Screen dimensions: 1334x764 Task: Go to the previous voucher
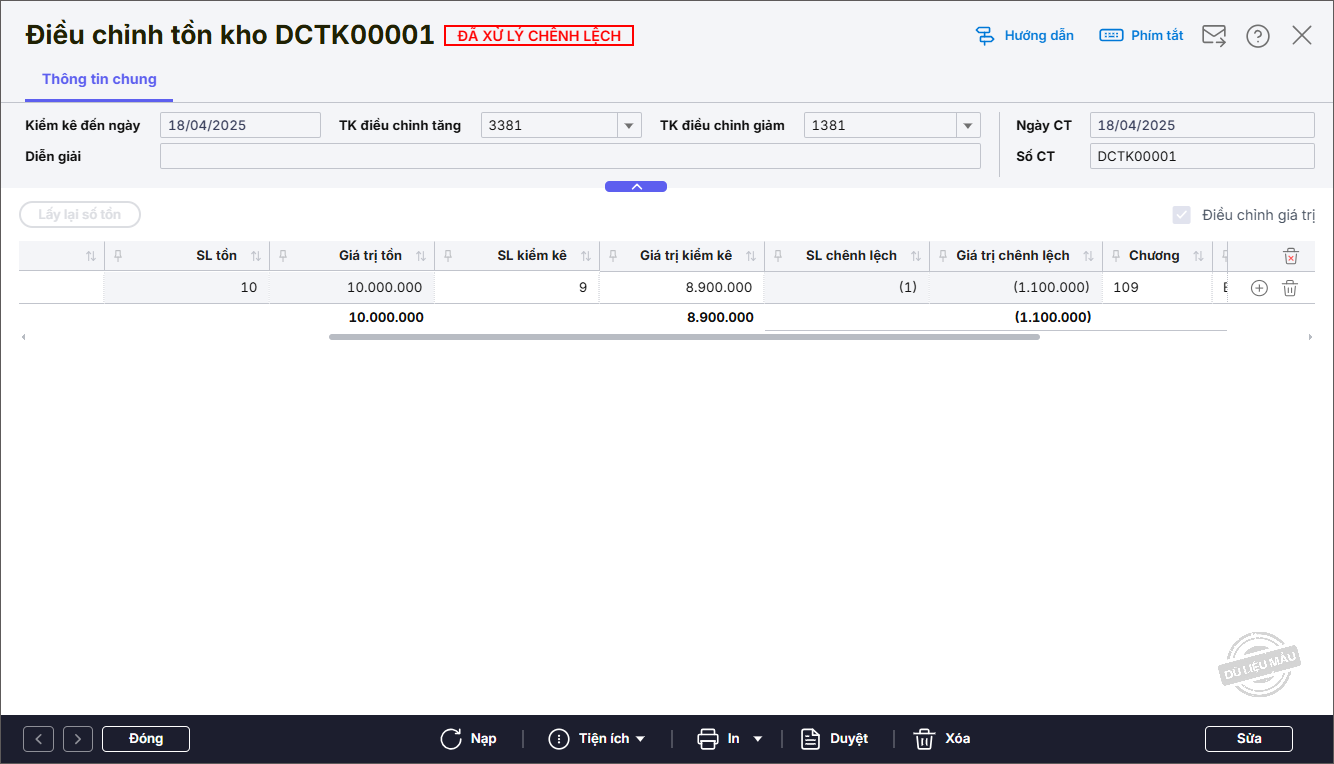click(x=38, y=739)
